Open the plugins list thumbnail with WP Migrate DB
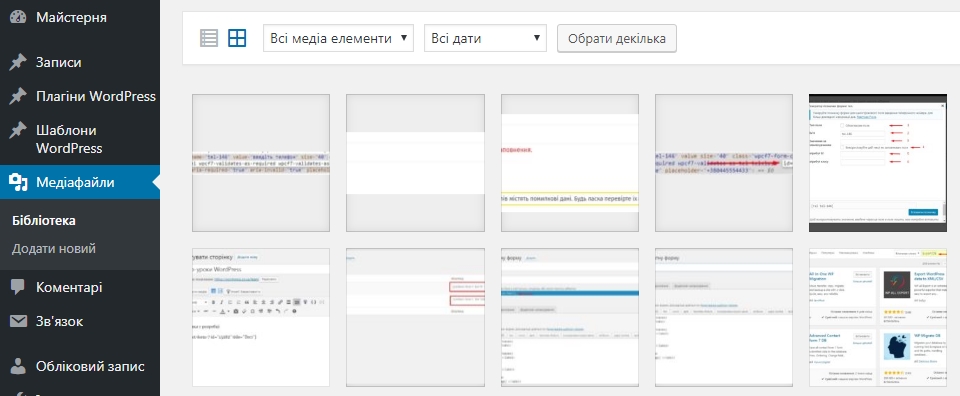This screenshot has width=960, height=396. [x=878, y=317]
